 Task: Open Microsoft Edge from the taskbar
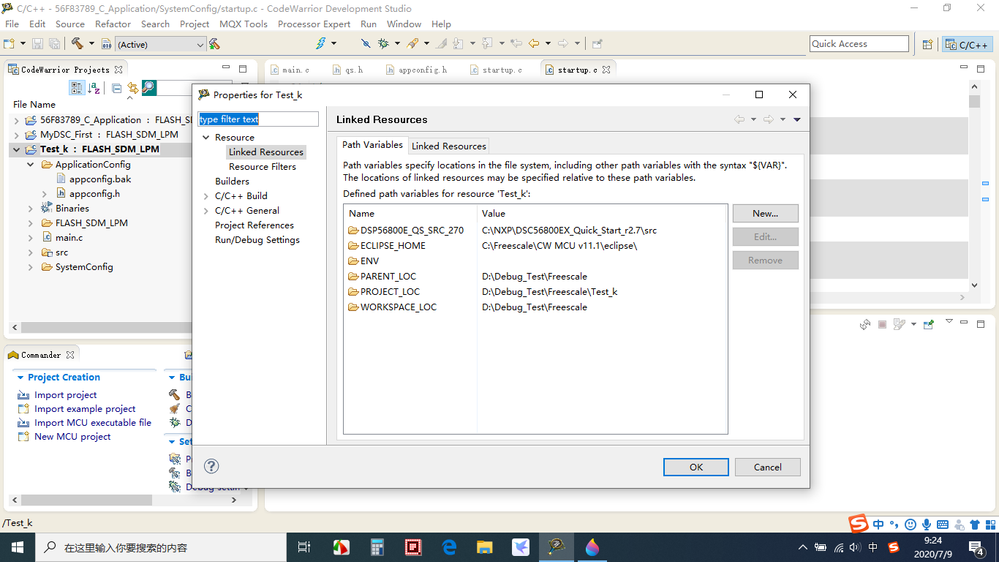click(x=449, y=547)
